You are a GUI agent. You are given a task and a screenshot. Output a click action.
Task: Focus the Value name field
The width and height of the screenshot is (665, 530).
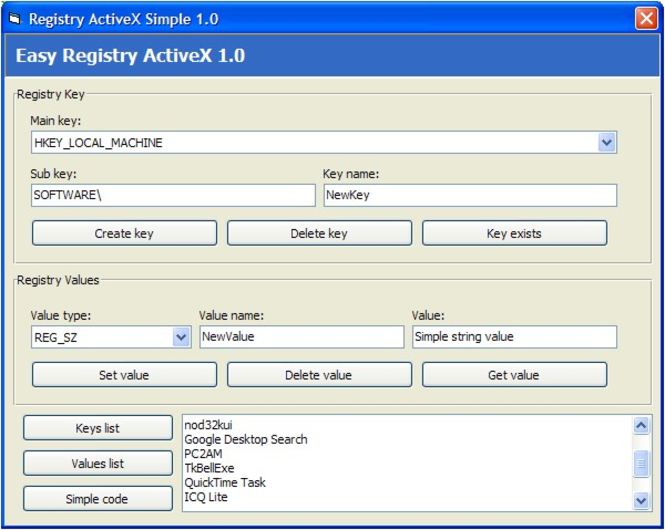click(x=302, y=337)
